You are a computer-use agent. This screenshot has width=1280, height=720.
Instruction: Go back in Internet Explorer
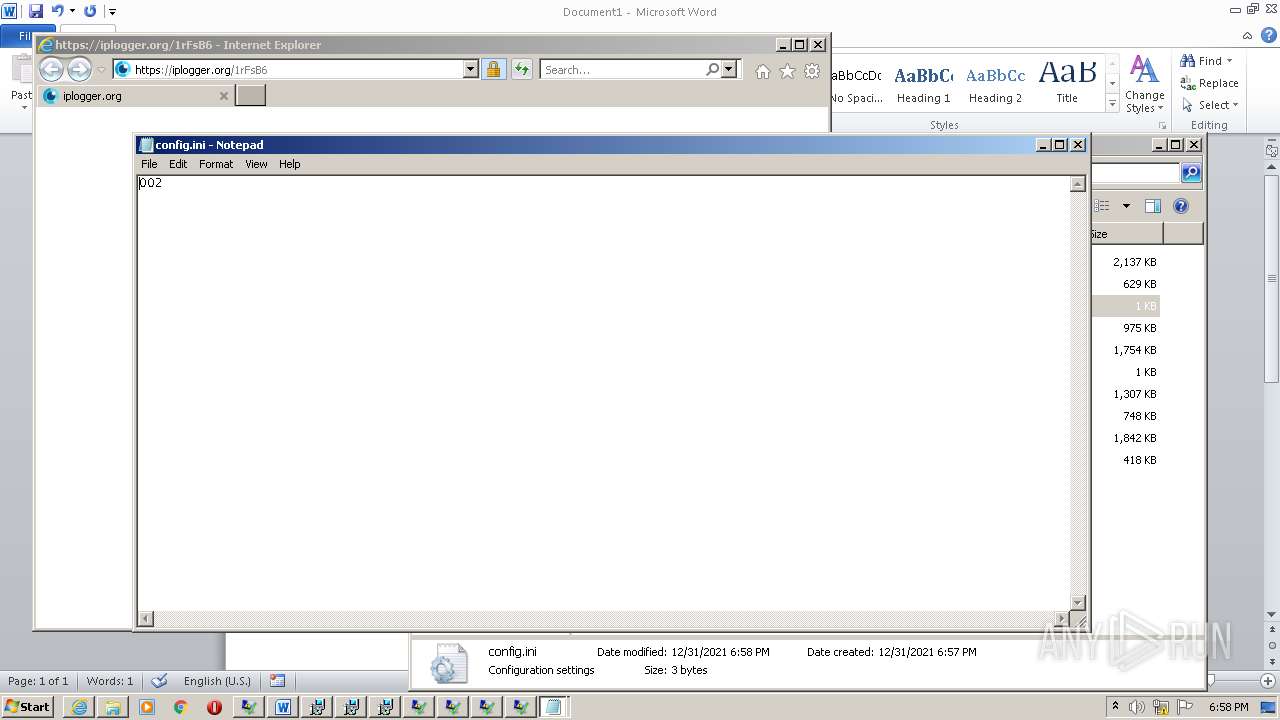51,69
